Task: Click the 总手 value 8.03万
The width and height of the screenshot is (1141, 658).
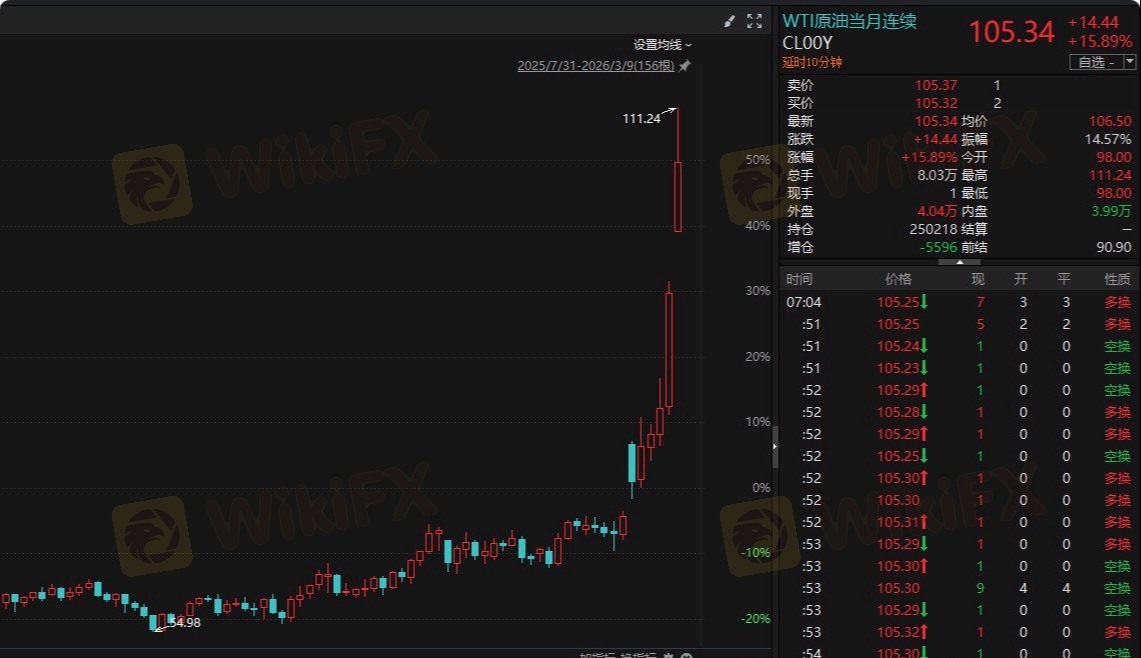Action: 937,175
